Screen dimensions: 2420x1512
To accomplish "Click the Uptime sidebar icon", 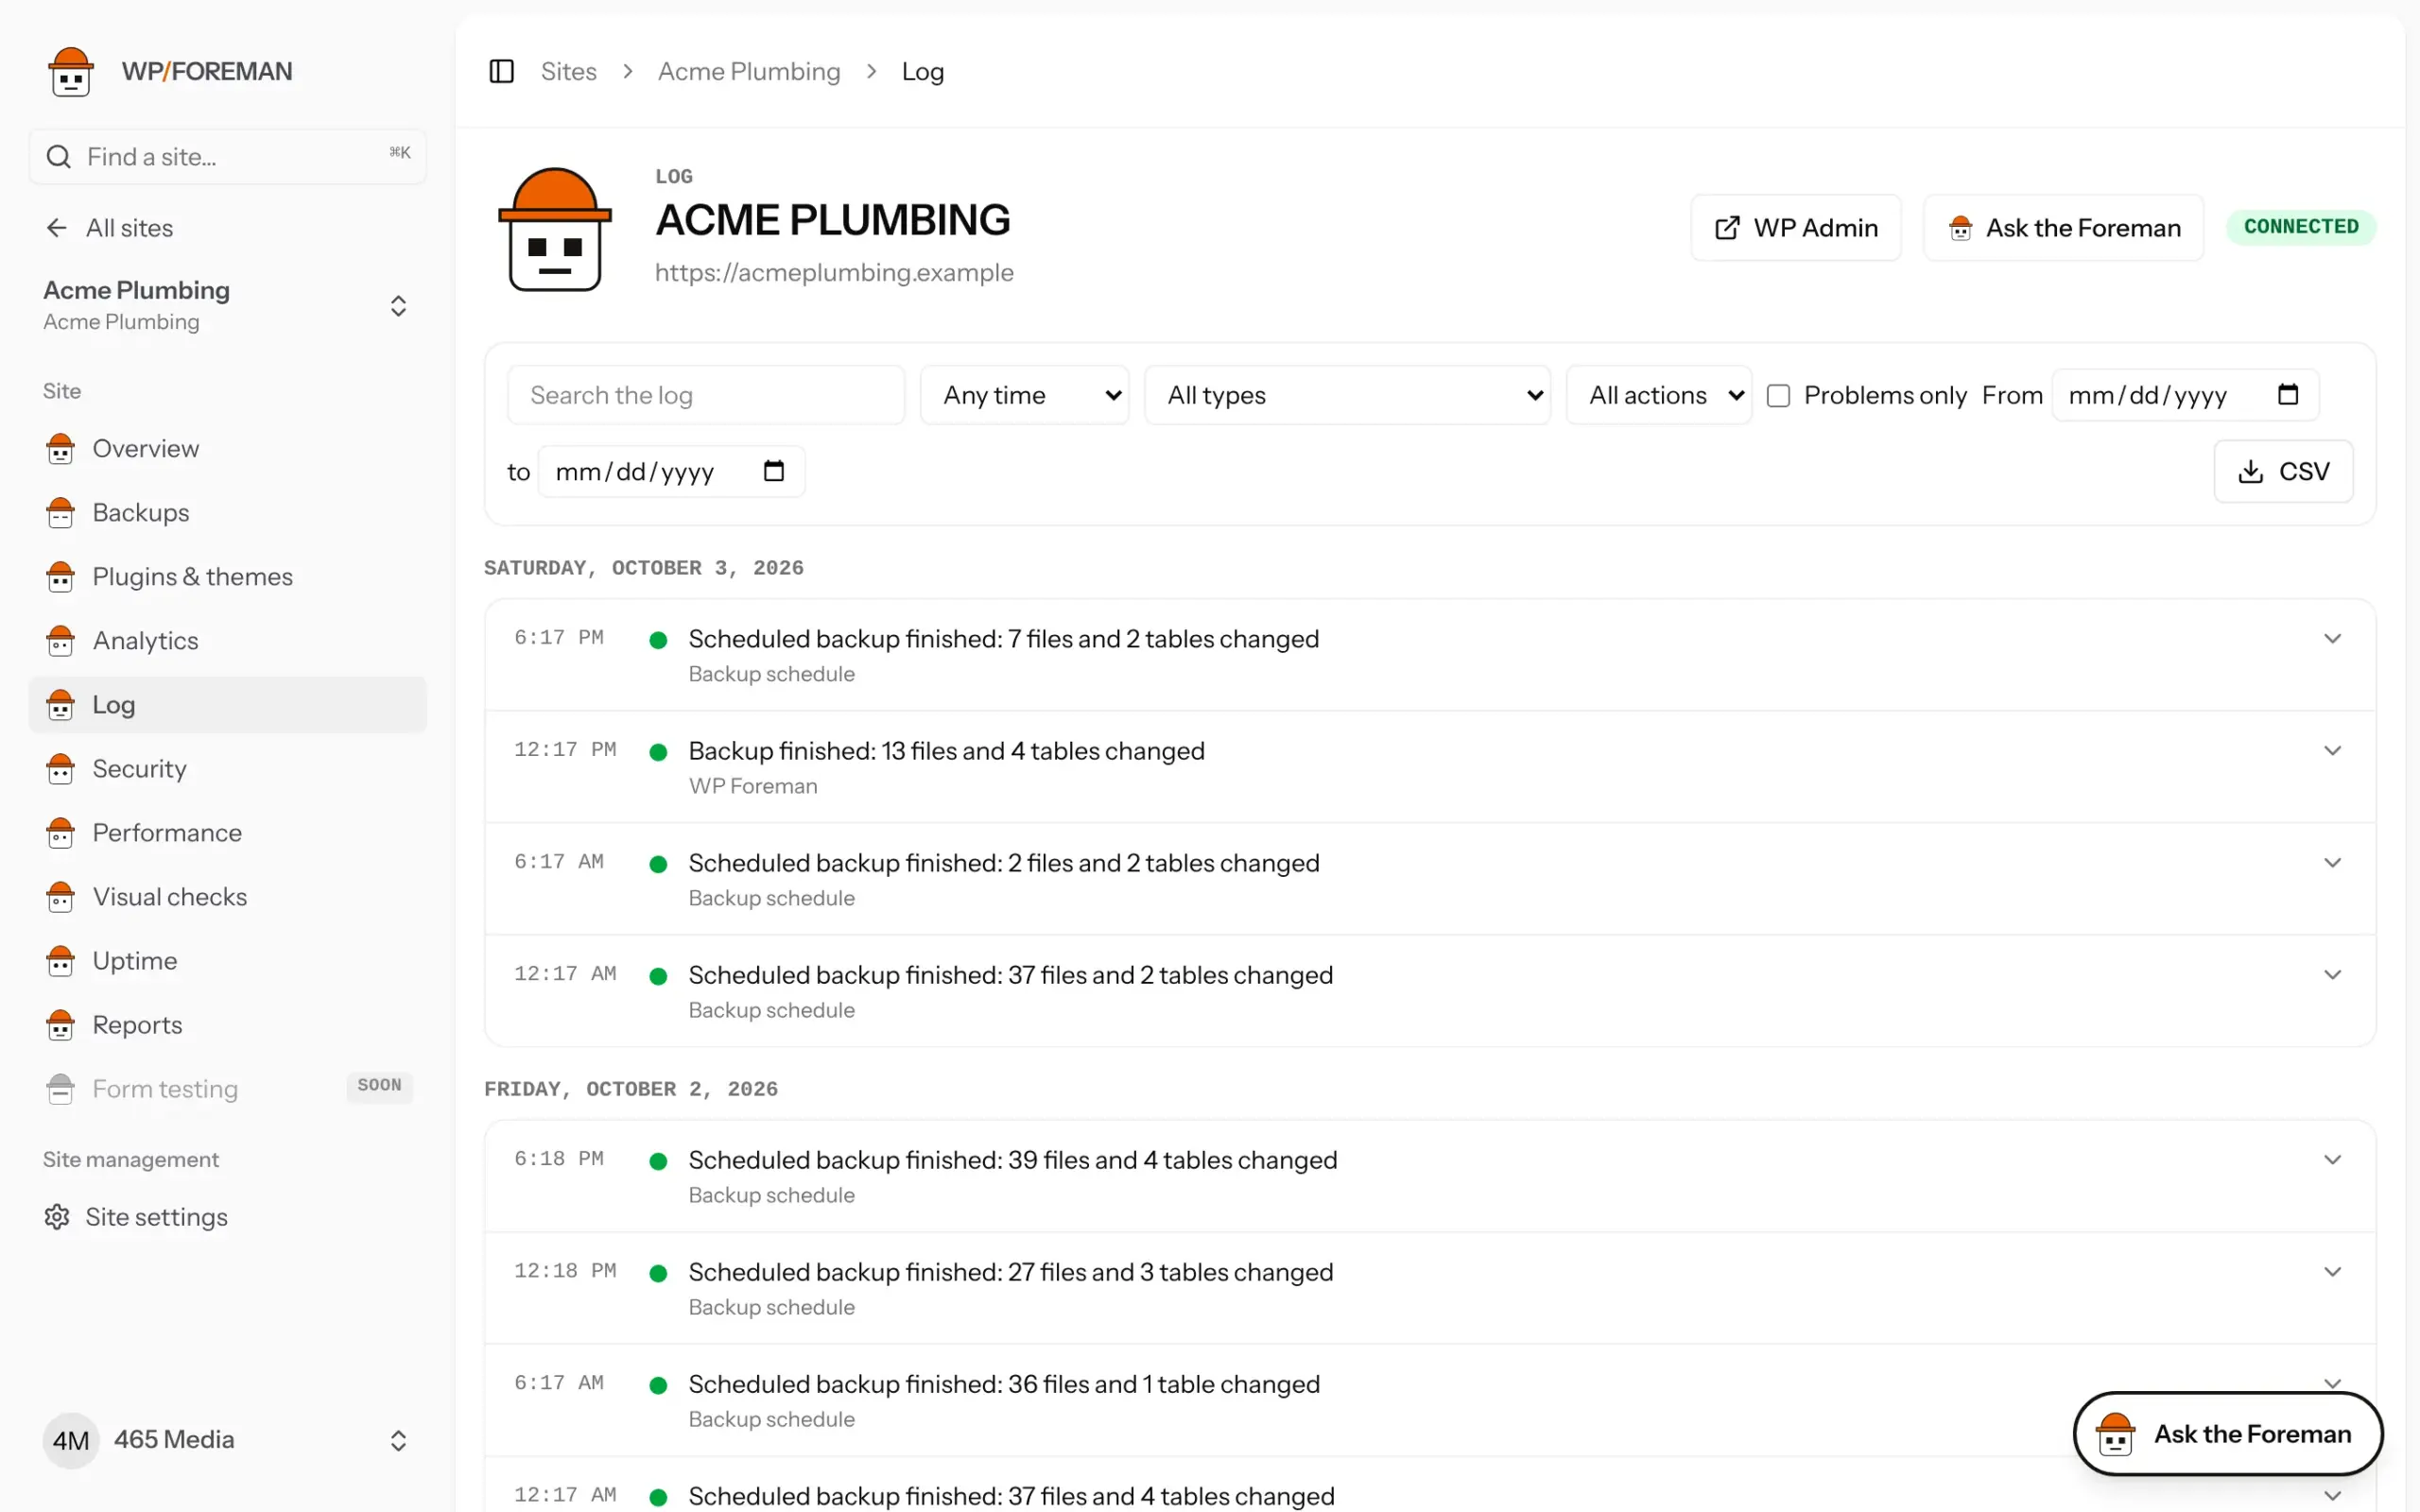I will [x=60, y=961].
